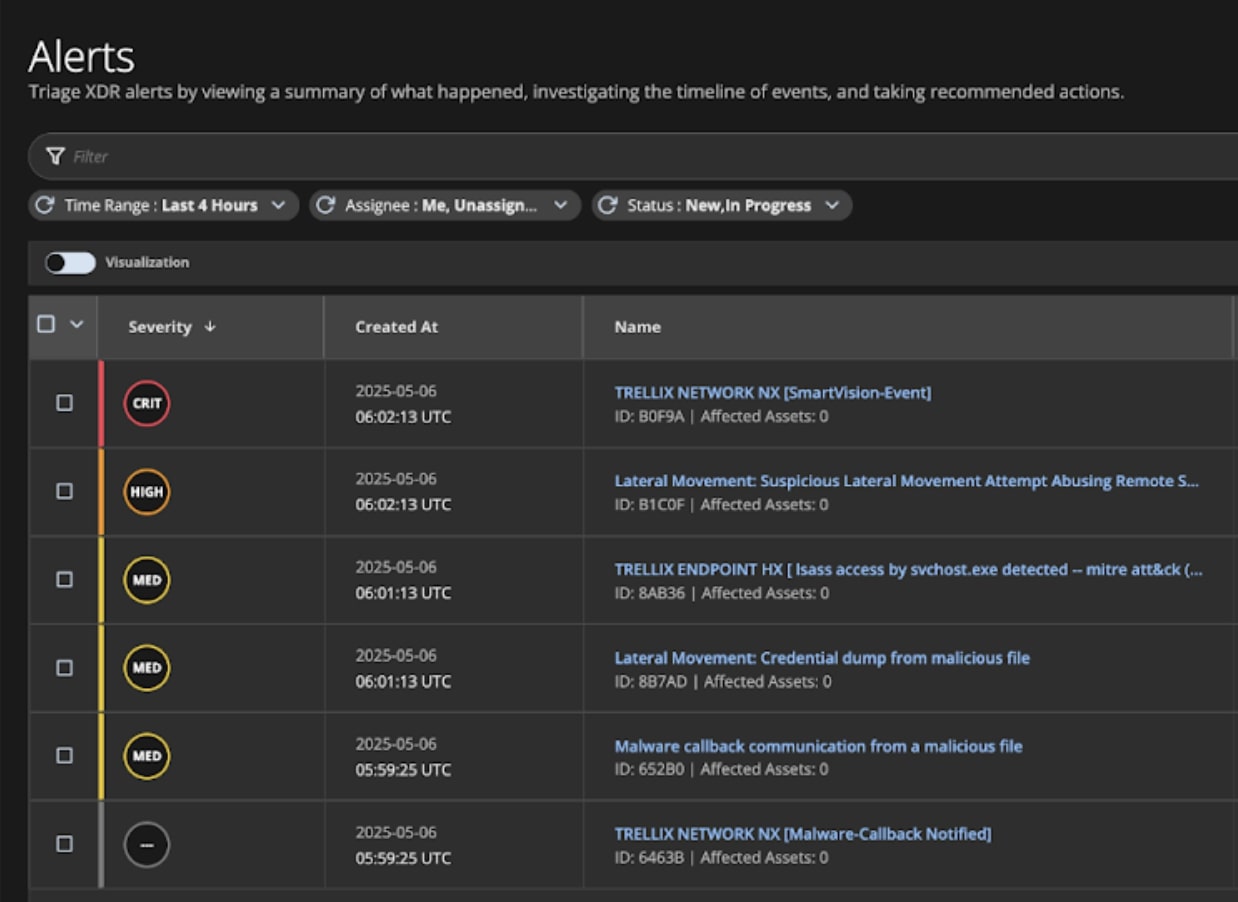Click refresh icon on Assignee filter

point(325,205)
